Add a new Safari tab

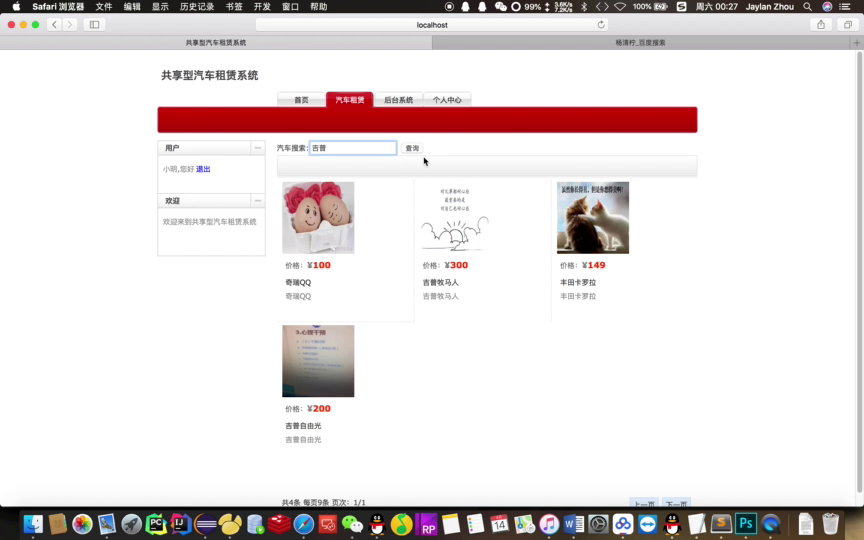point(857,42)
